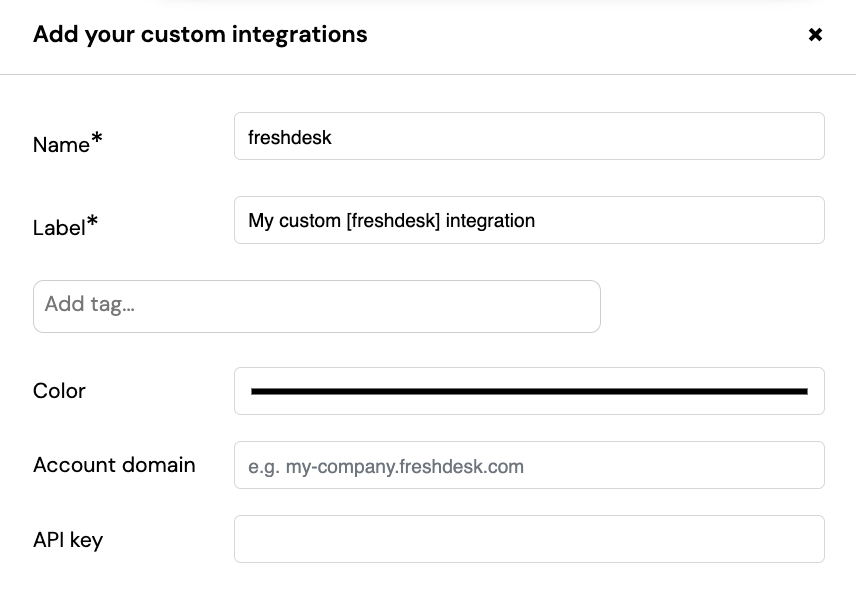Click the 'Add your custom integrations' heading
856x602 pixels.
click(x=200, y=34)
